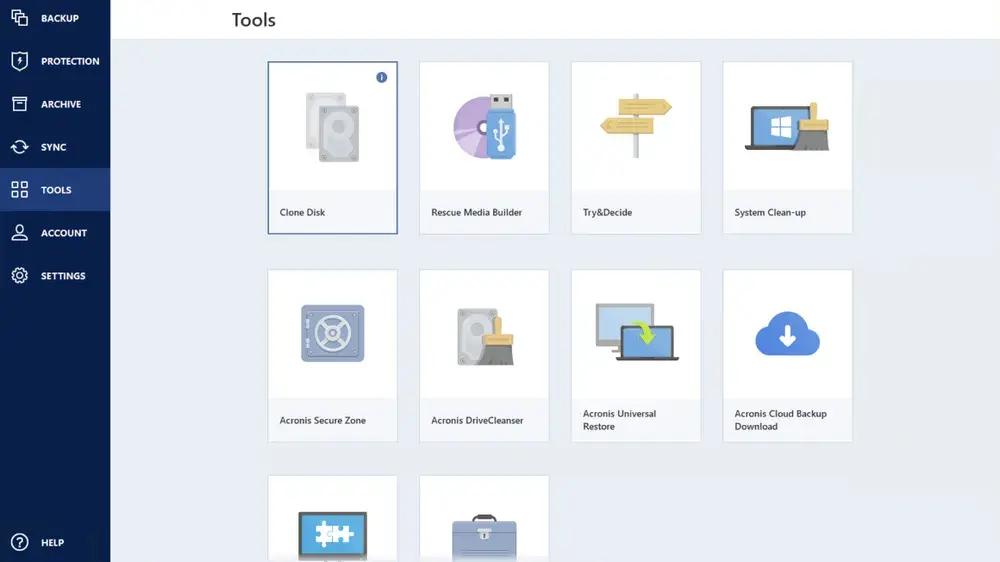
Task: Click the Protection shield icon
Action: [x=20, y=61]
